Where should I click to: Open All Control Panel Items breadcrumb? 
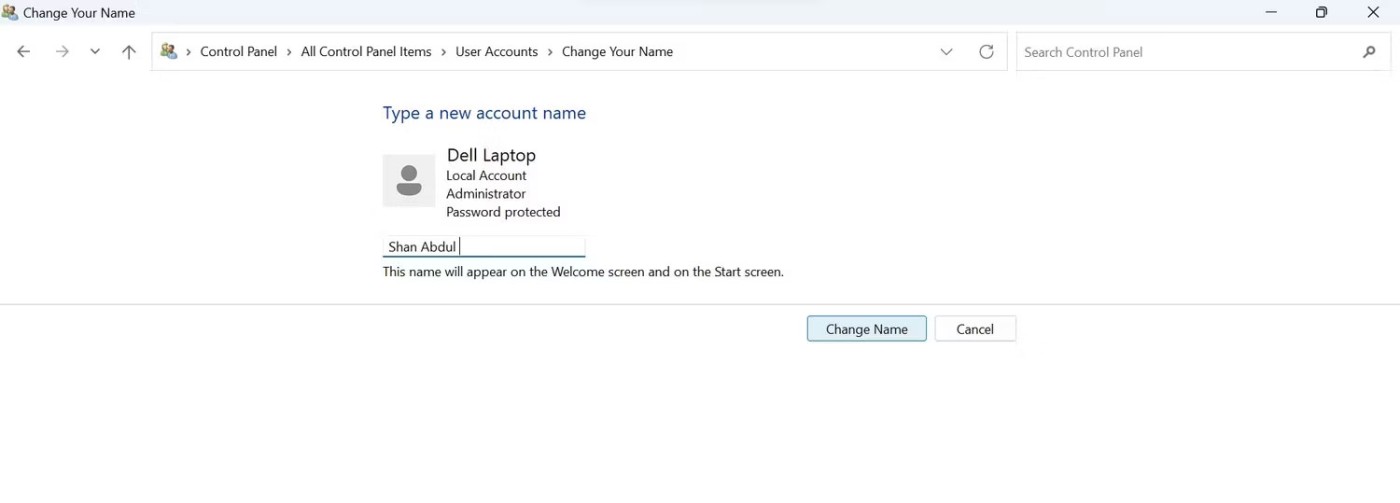pos(366,52)
